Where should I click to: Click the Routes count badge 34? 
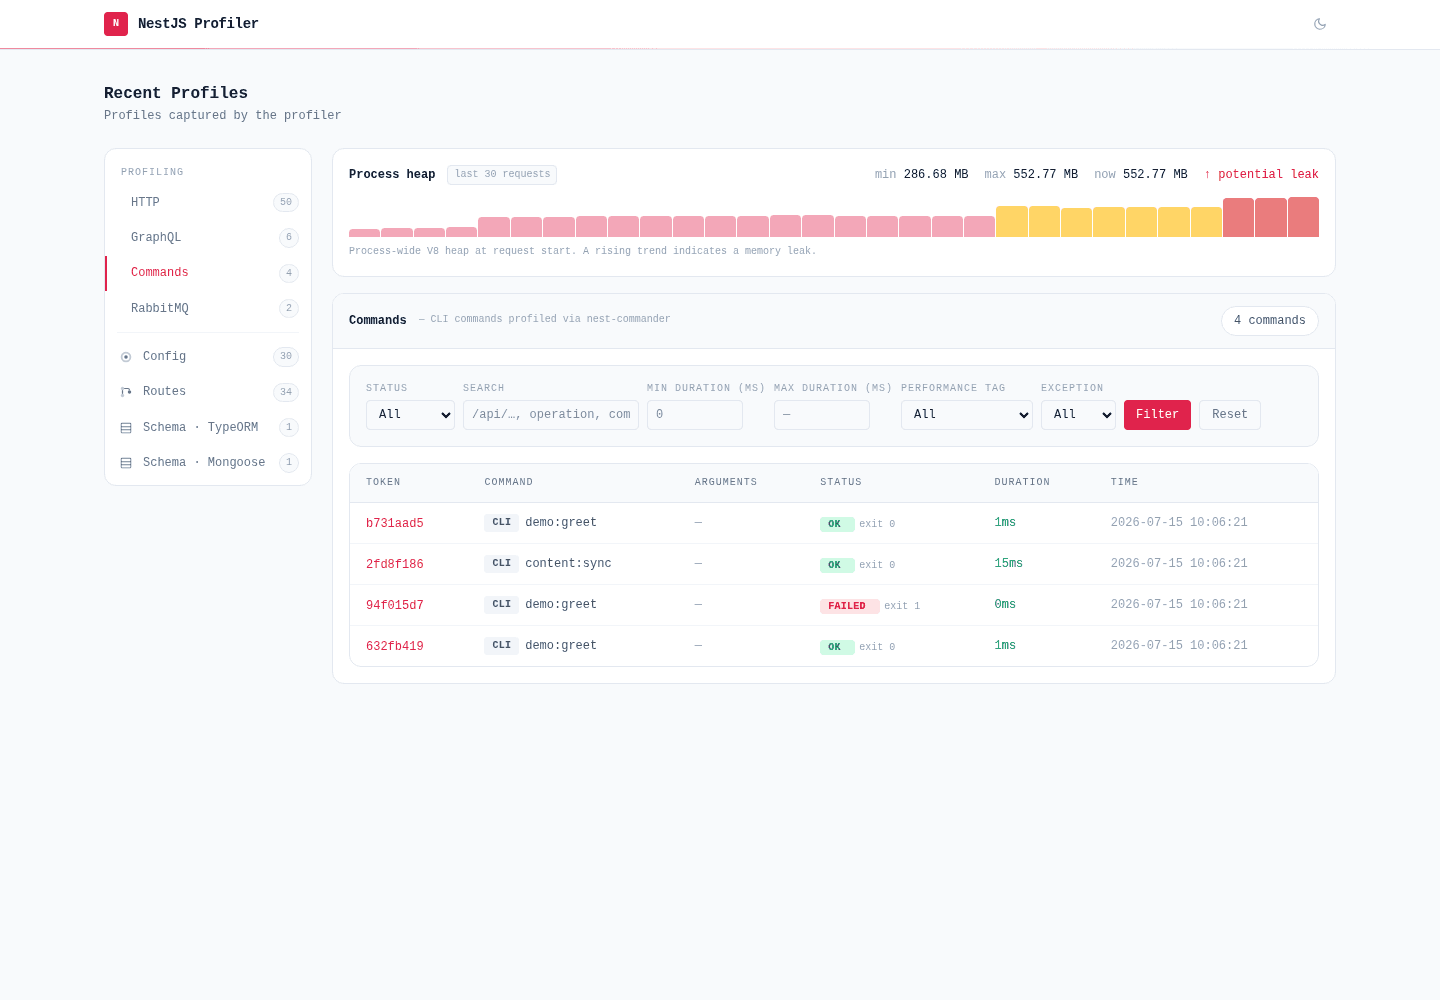[x=286, y=392]
